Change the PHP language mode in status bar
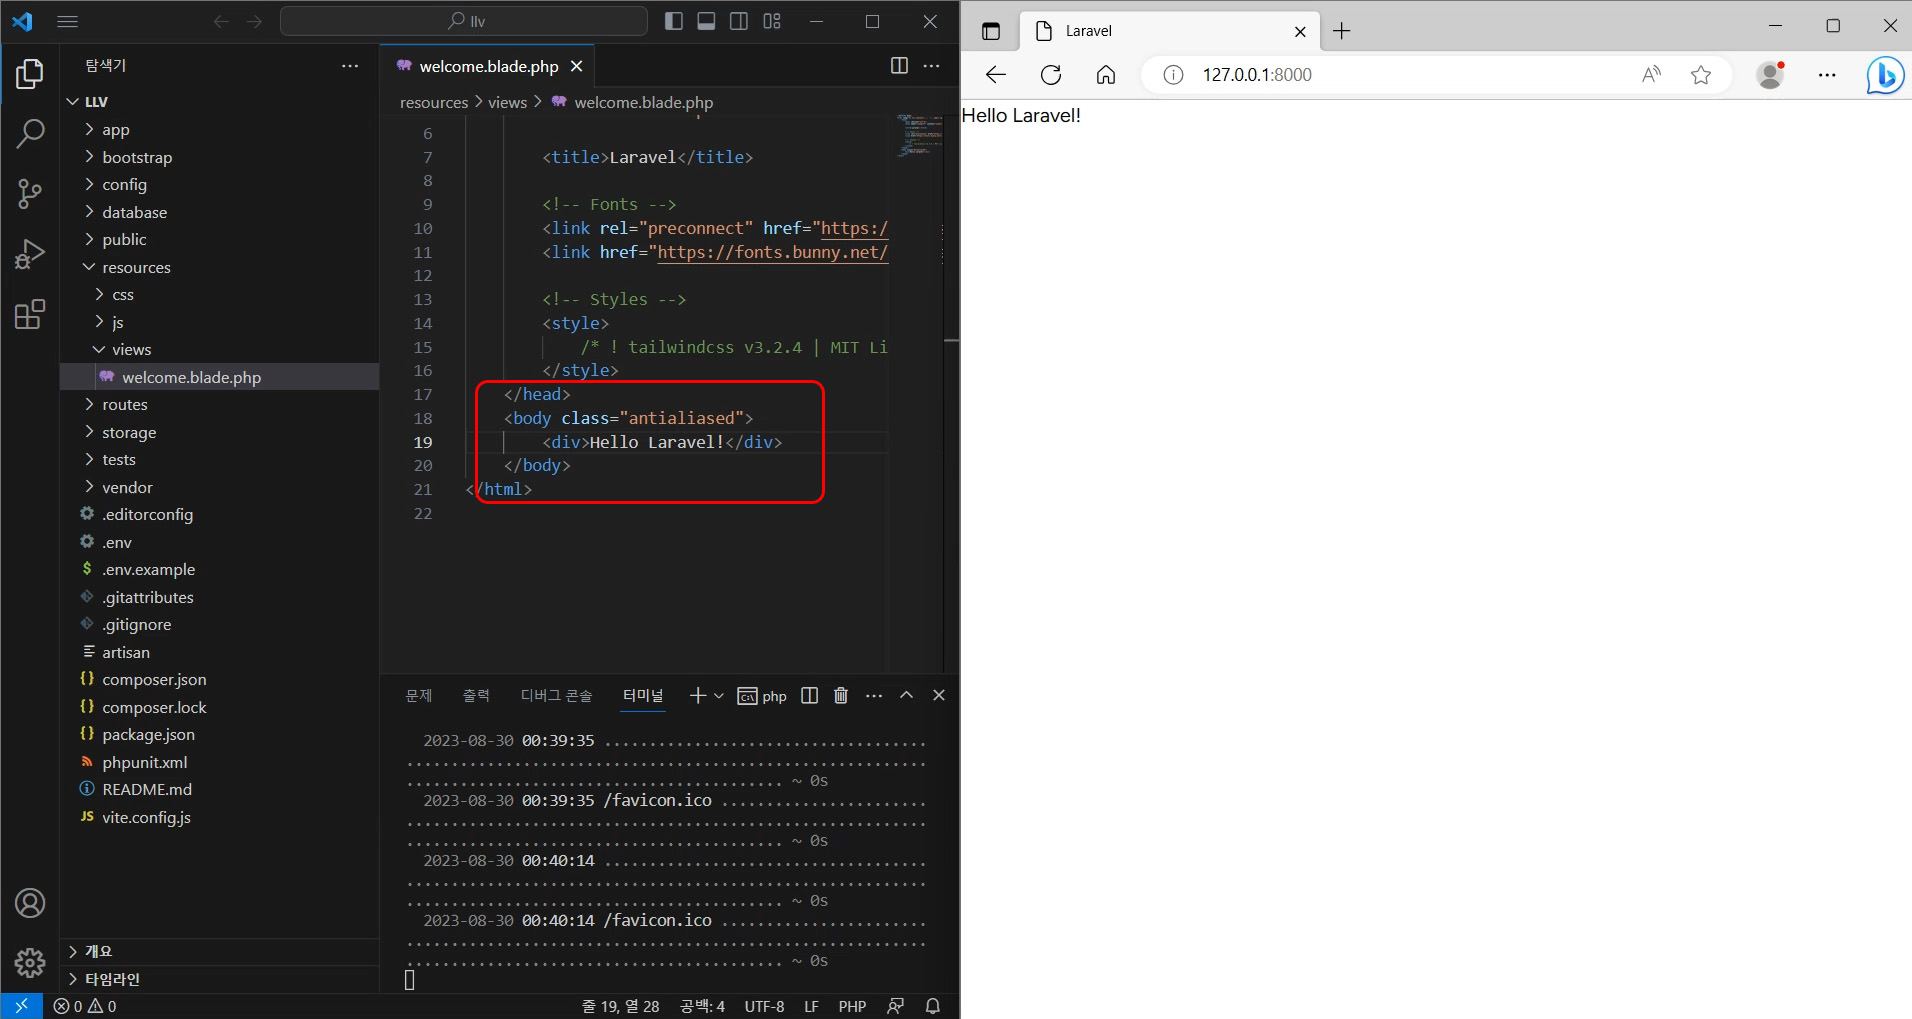 852,1007
